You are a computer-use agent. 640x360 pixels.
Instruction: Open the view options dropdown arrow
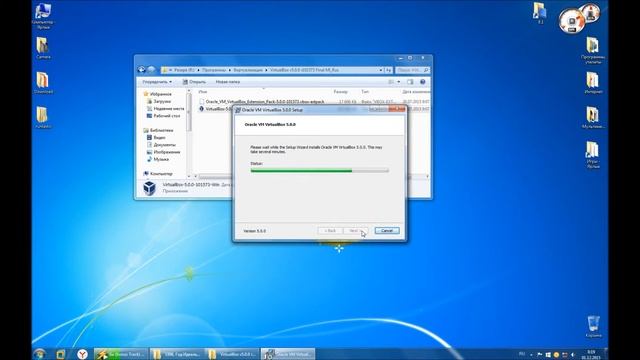[x=399, y=82]
